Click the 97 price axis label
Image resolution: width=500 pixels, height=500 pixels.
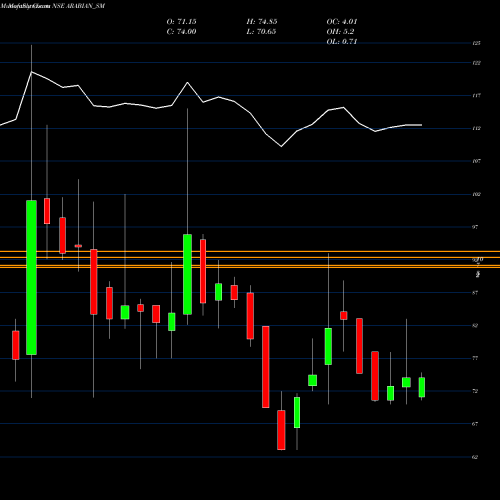click(x=475, y=227)
